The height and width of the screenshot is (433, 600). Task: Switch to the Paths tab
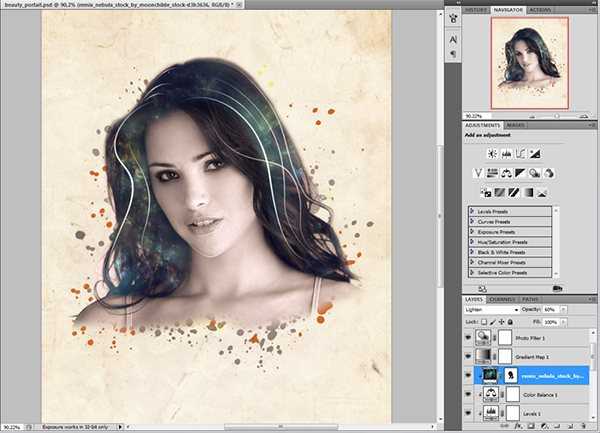[x=530, y=299]
